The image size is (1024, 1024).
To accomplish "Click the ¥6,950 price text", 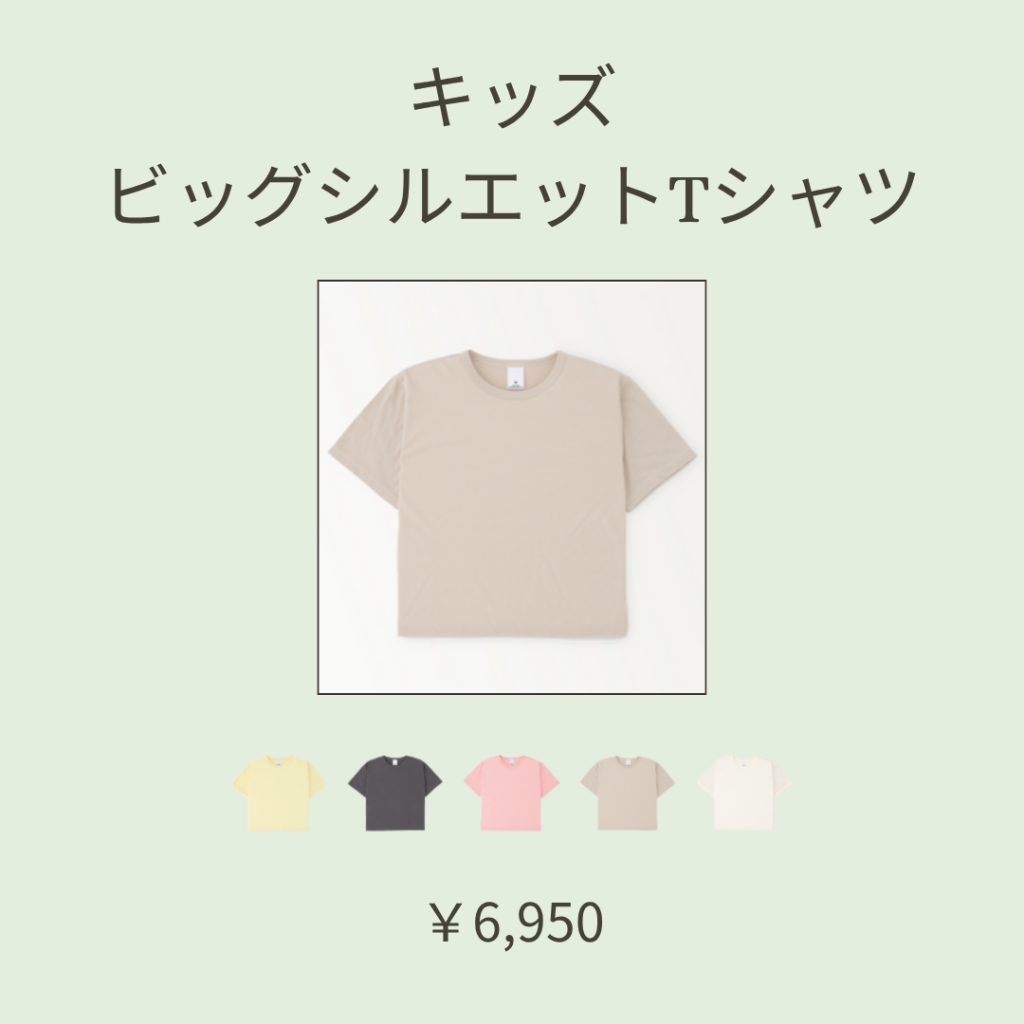I will click(516, 923).
